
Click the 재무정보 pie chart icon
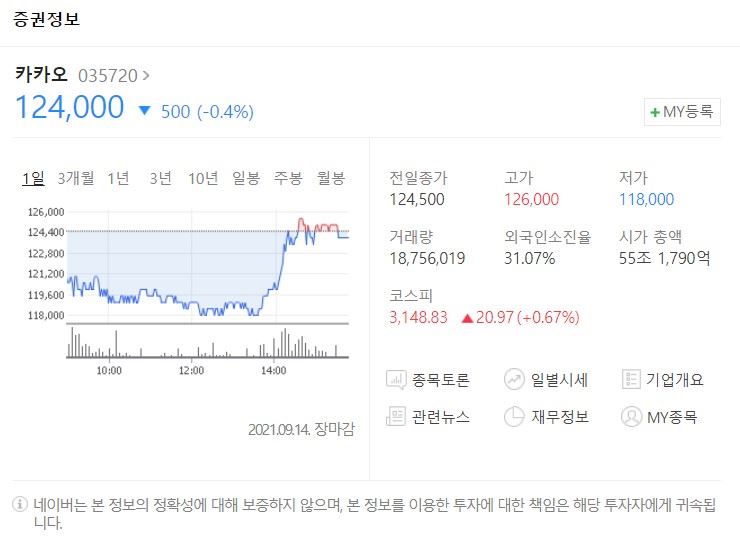point(515,416)
